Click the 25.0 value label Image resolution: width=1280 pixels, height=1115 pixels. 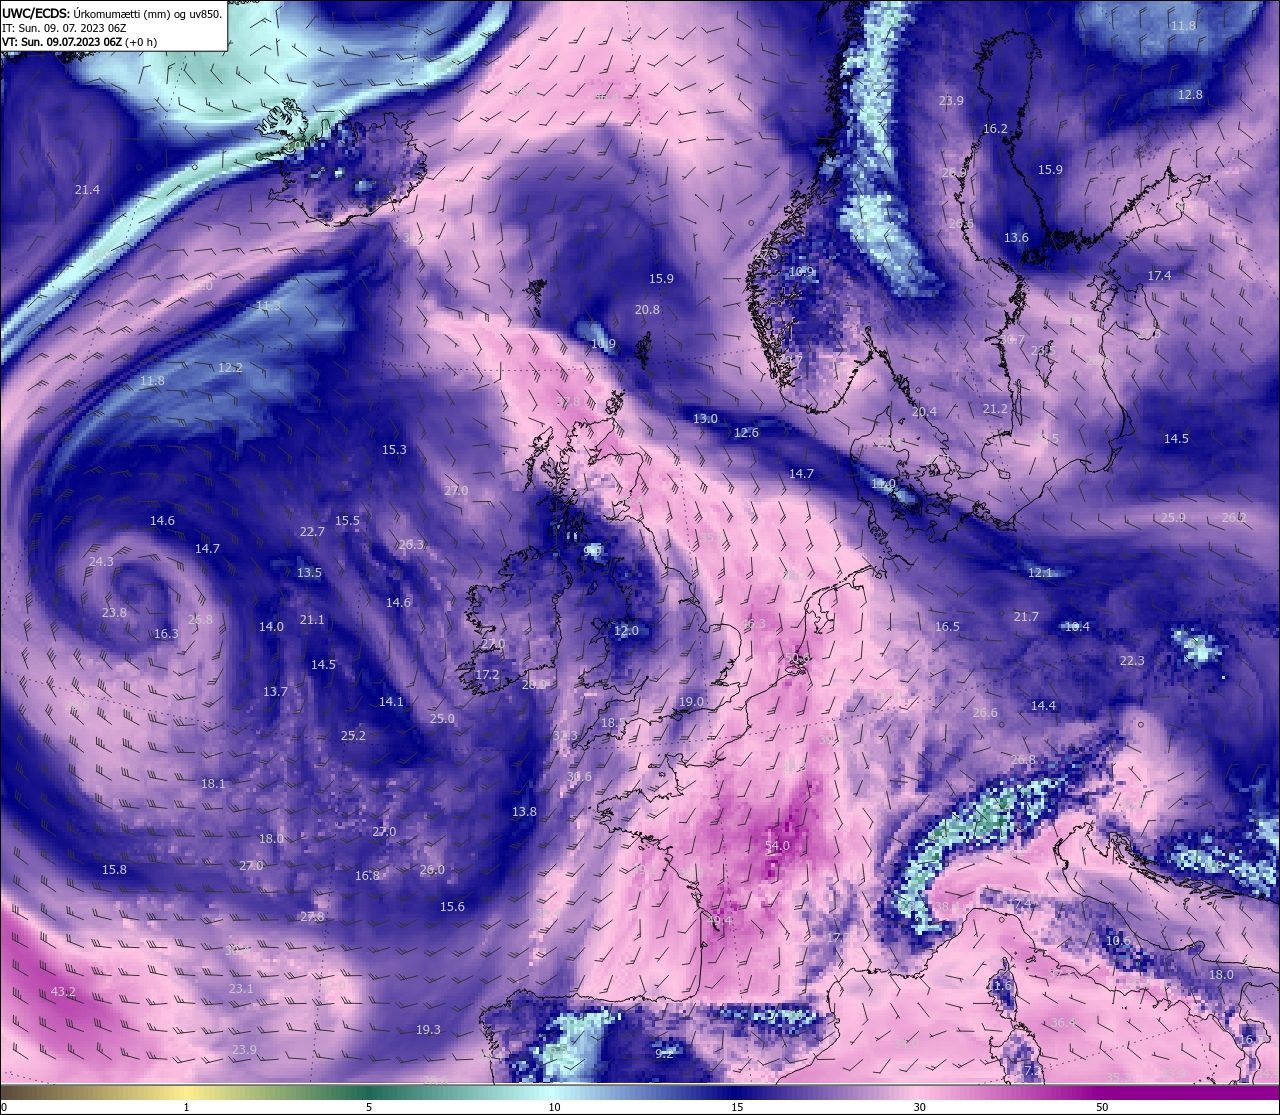click(x=442, y=719)
